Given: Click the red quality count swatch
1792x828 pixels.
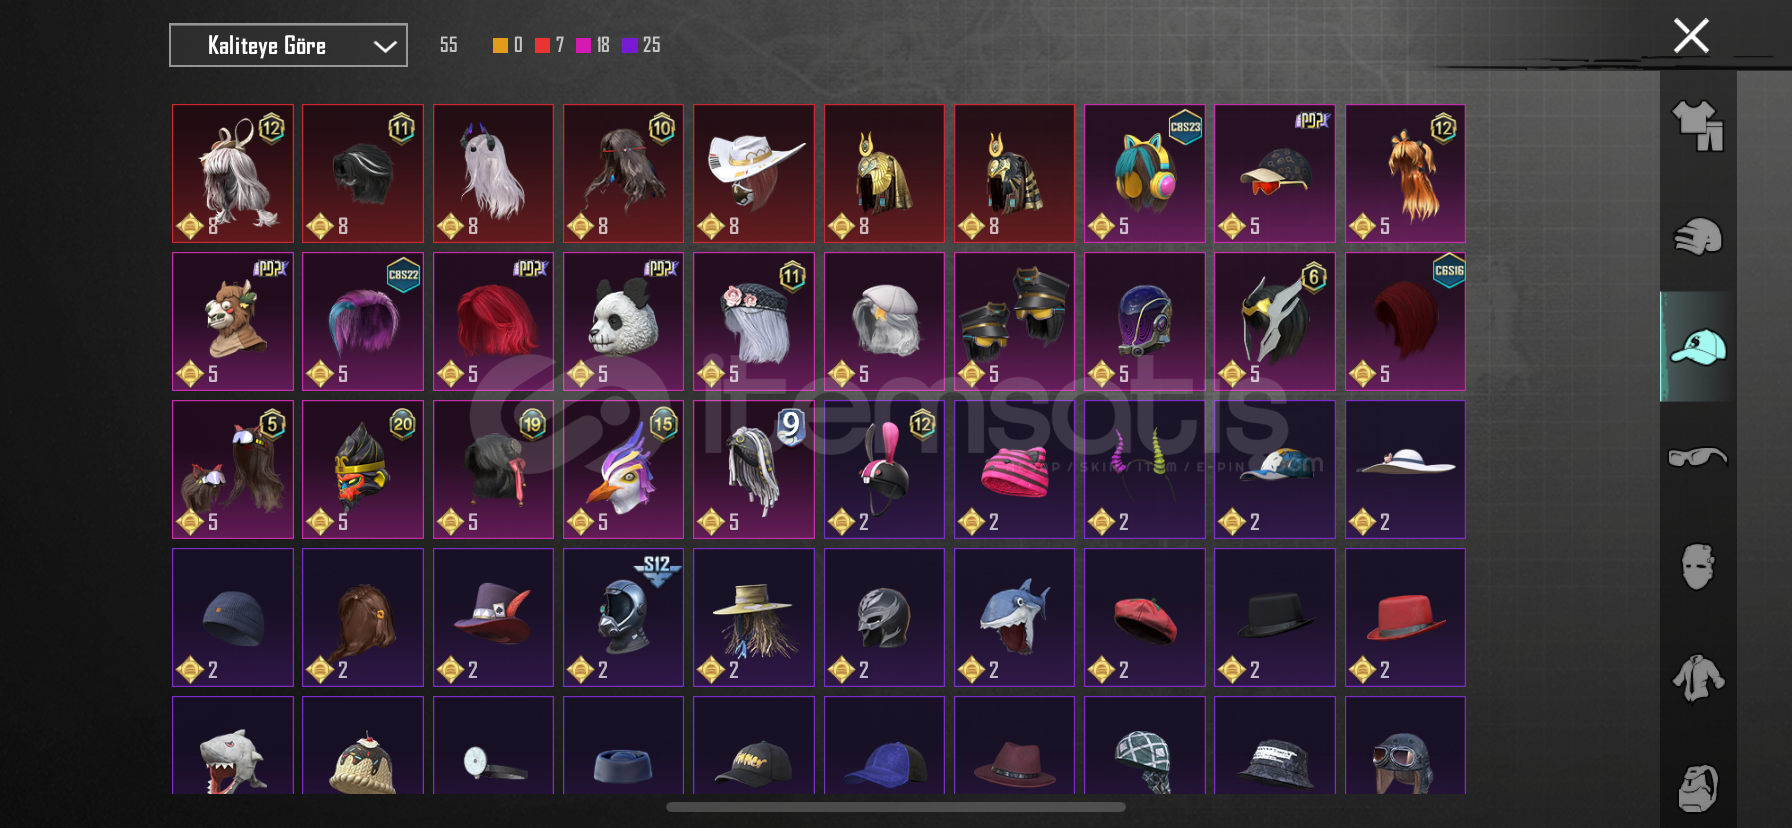Looking at the screenshot, I should click(x=542, y=45).
